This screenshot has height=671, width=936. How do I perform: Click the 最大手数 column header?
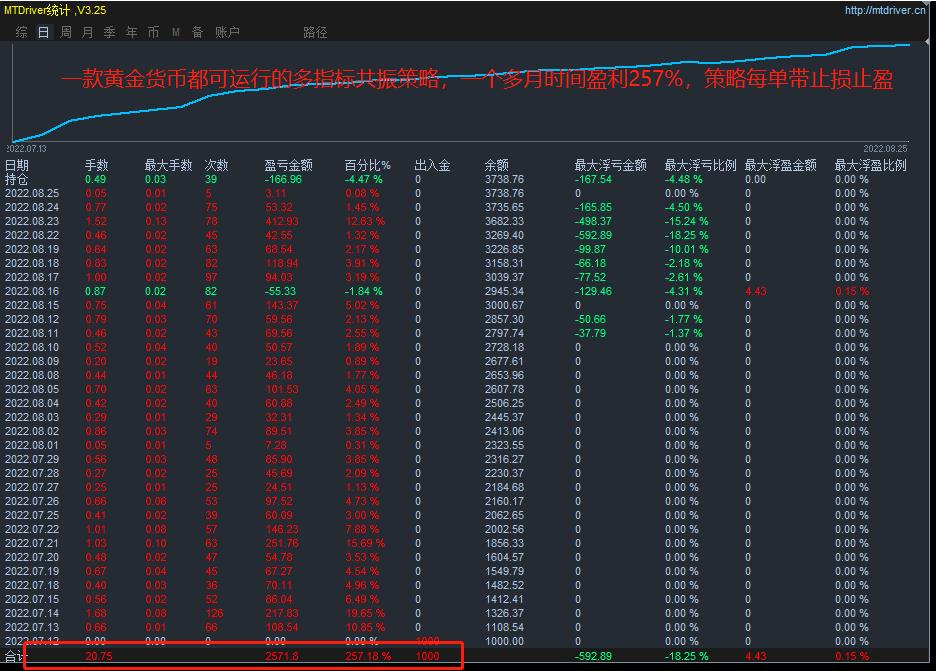[168, 165]
